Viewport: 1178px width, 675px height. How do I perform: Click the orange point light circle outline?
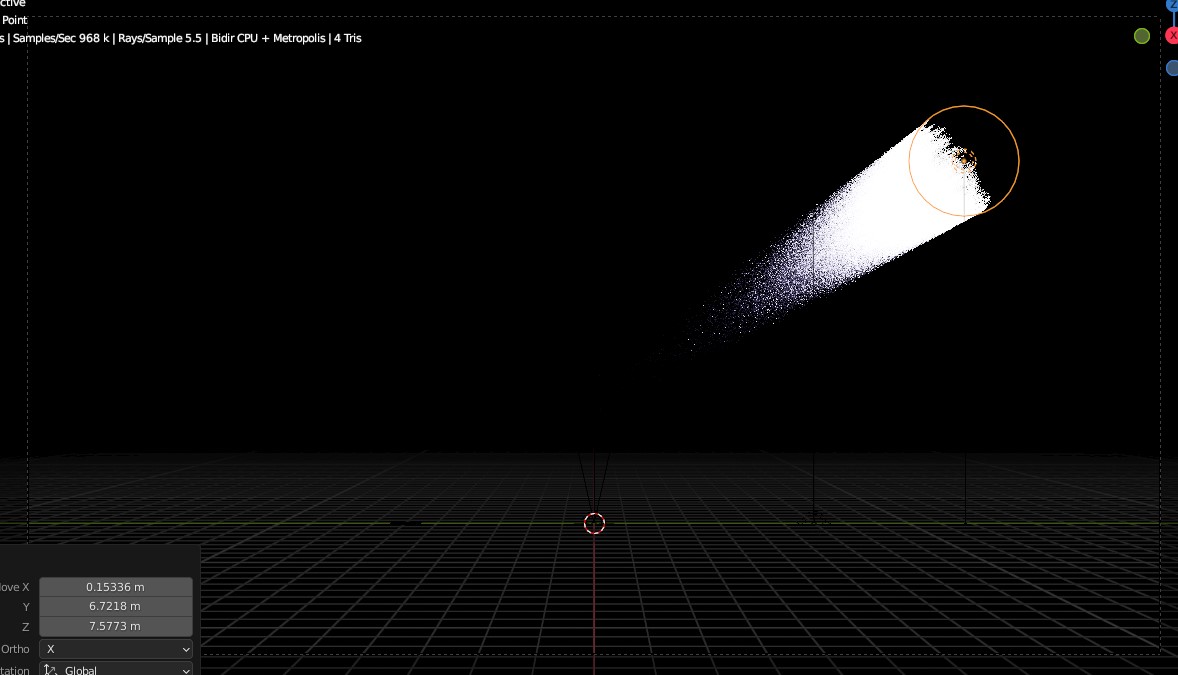coord(1018,160)
